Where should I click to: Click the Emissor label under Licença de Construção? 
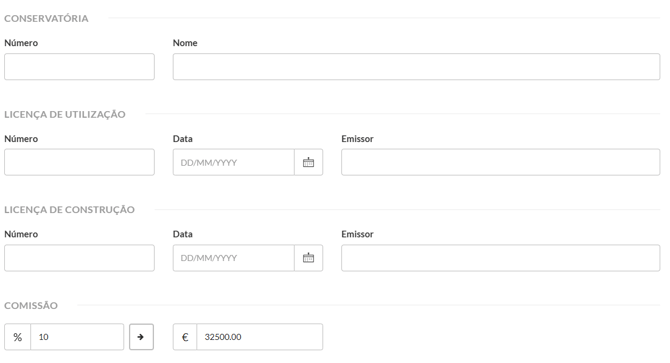(x=357, y=234)
